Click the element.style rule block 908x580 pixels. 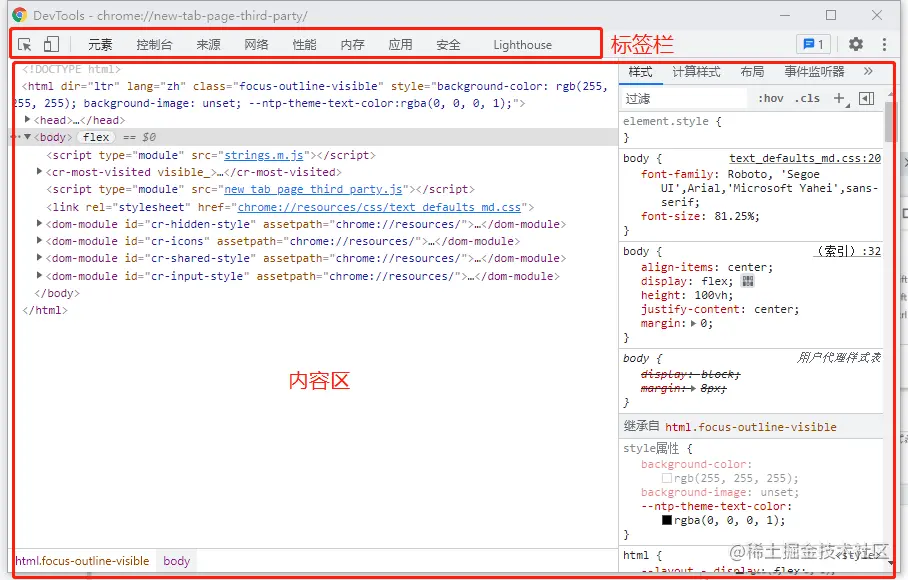point(750,129)
